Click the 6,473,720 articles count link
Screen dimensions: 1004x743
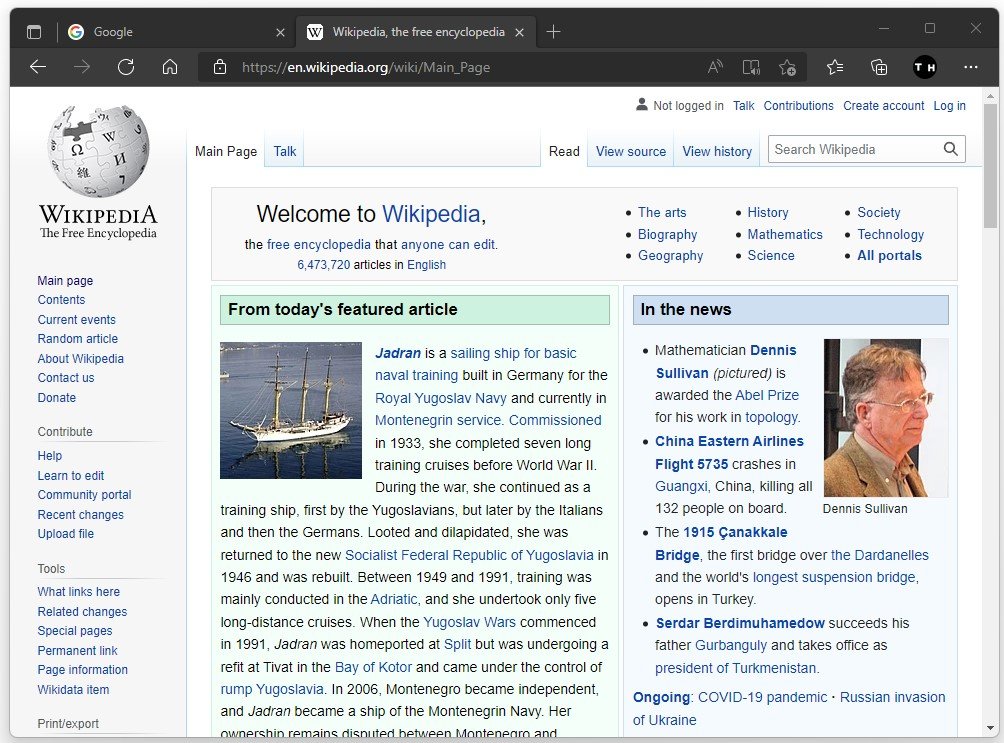pos(323,265)
